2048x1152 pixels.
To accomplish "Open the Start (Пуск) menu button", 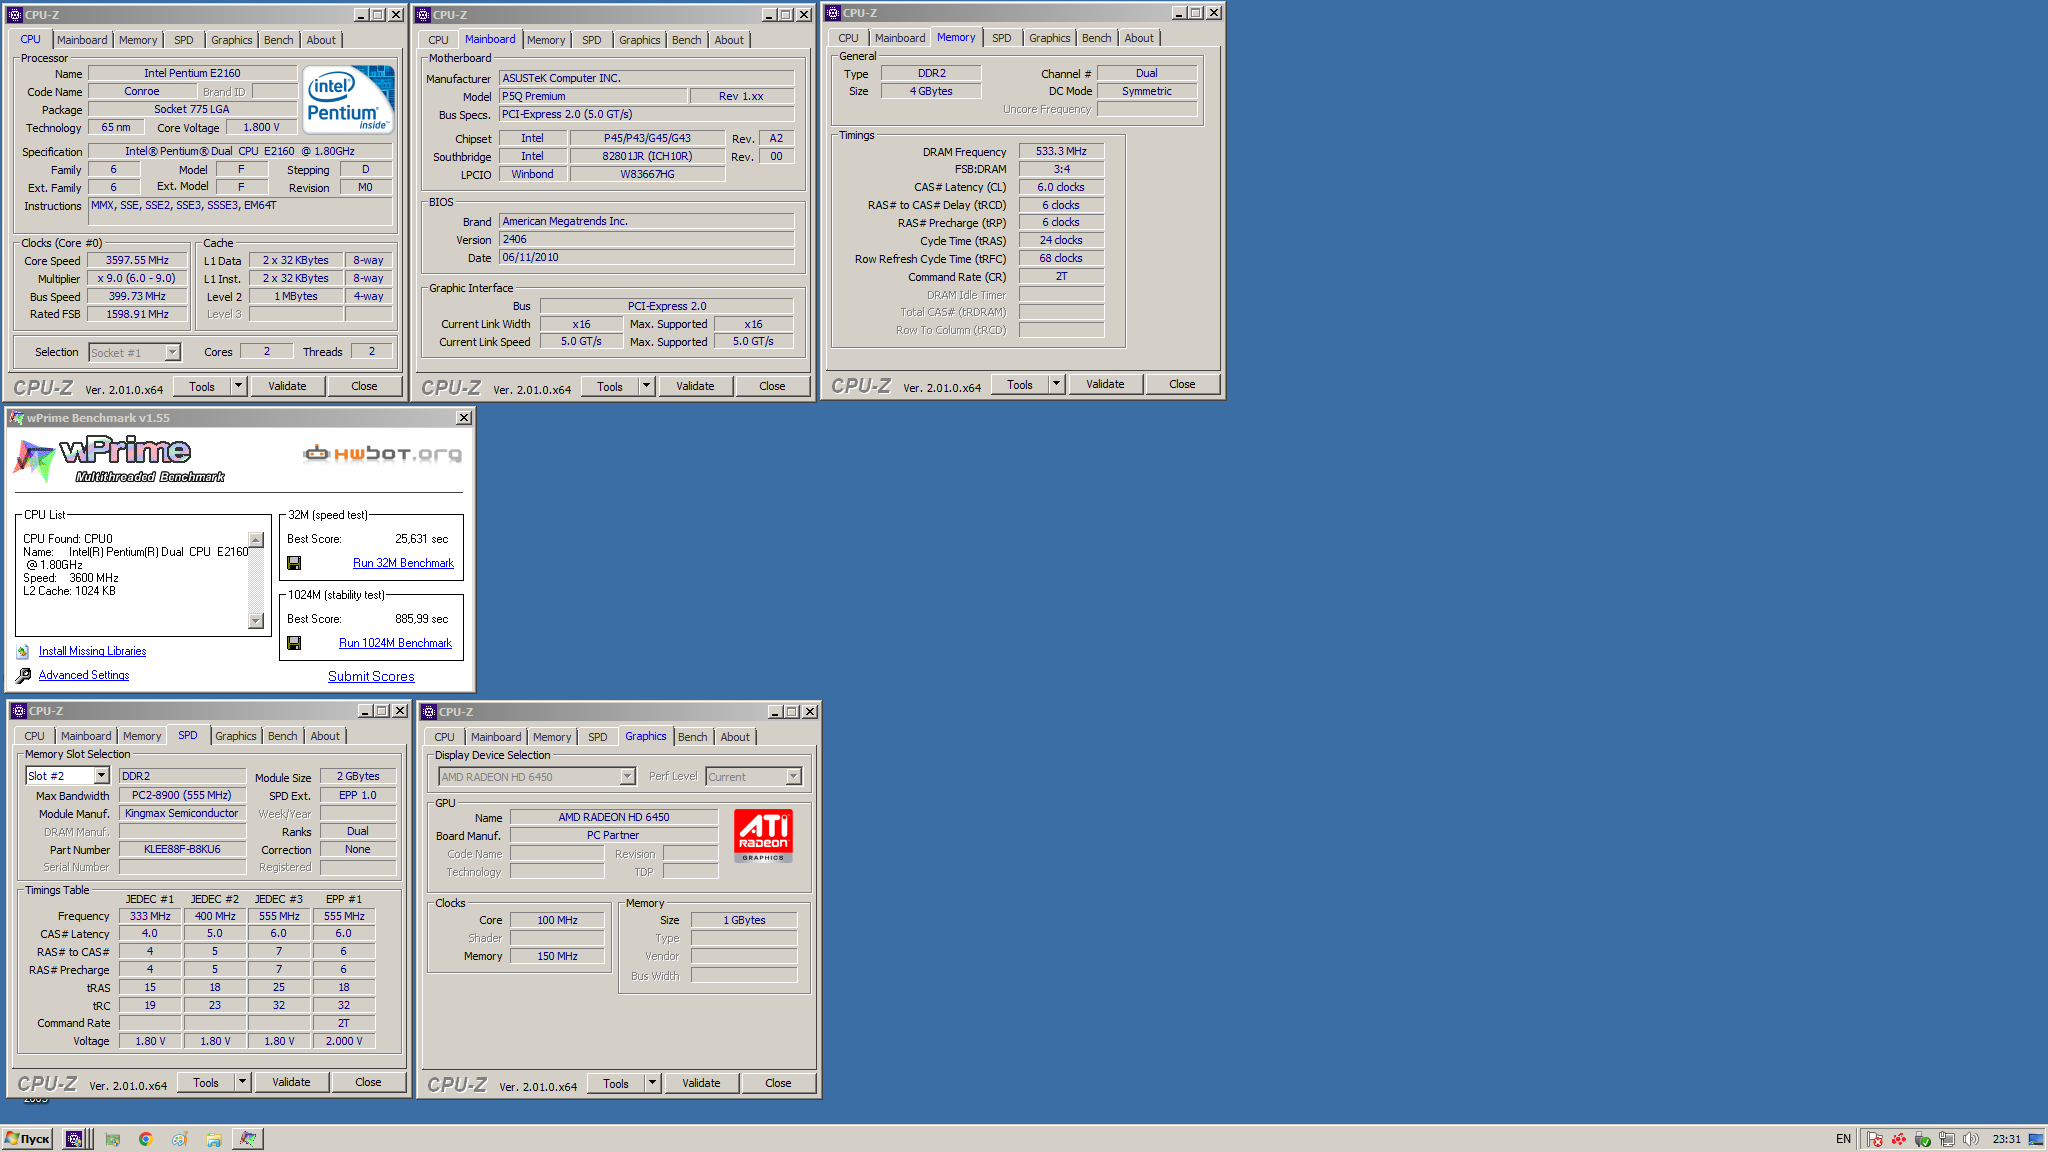I will coord(27,1138).
